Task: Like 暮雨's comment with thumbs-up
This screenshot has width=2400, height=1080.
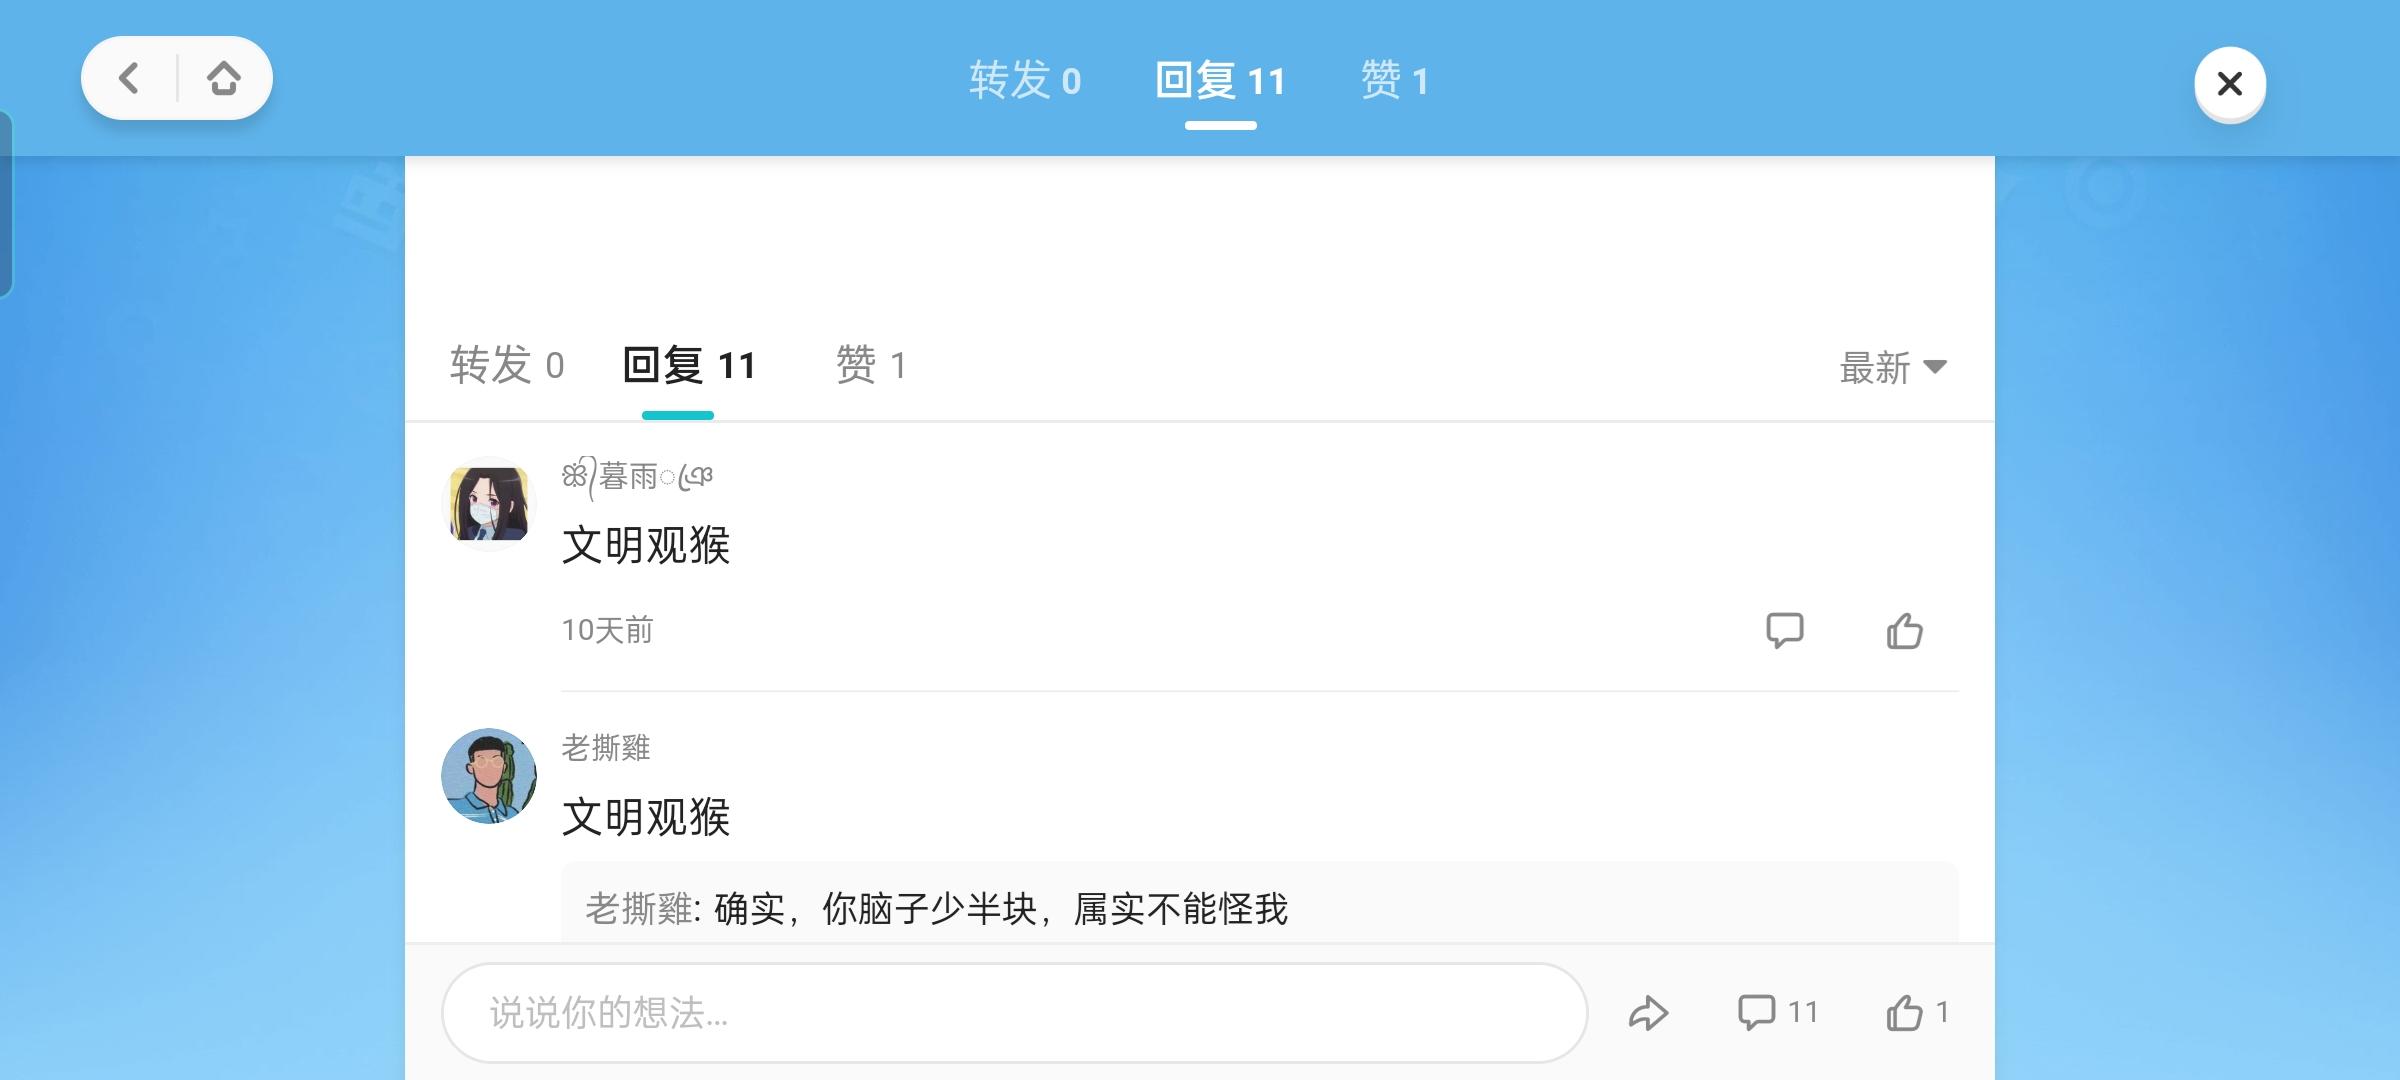Action: (1905, 631)
